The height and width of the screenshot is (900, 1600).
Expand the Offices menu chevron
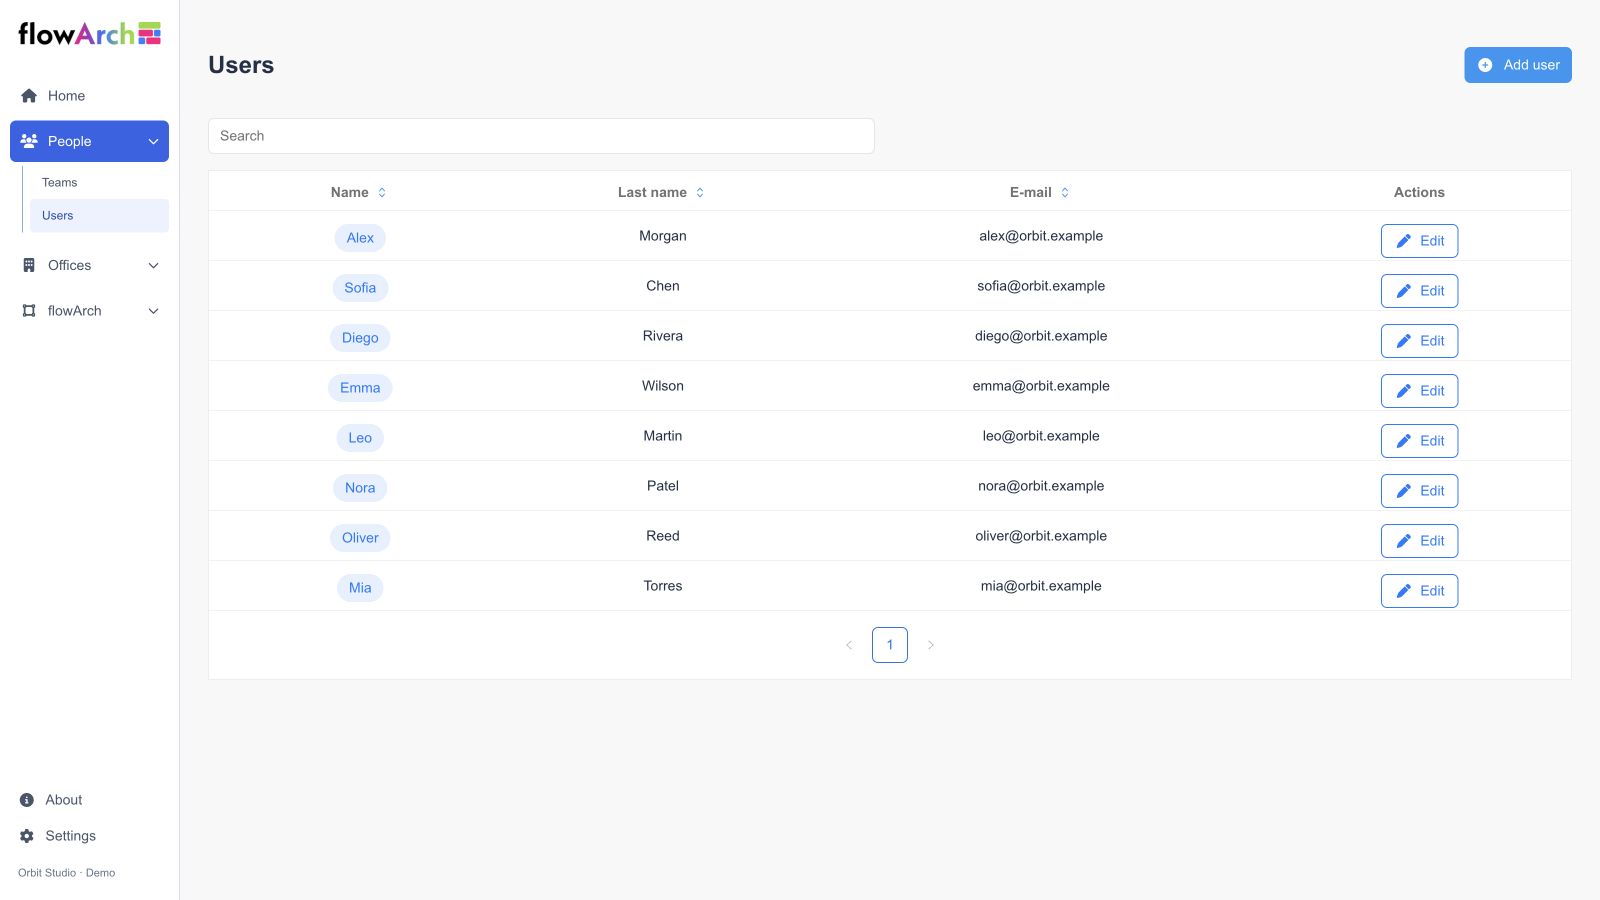(153, 265)
